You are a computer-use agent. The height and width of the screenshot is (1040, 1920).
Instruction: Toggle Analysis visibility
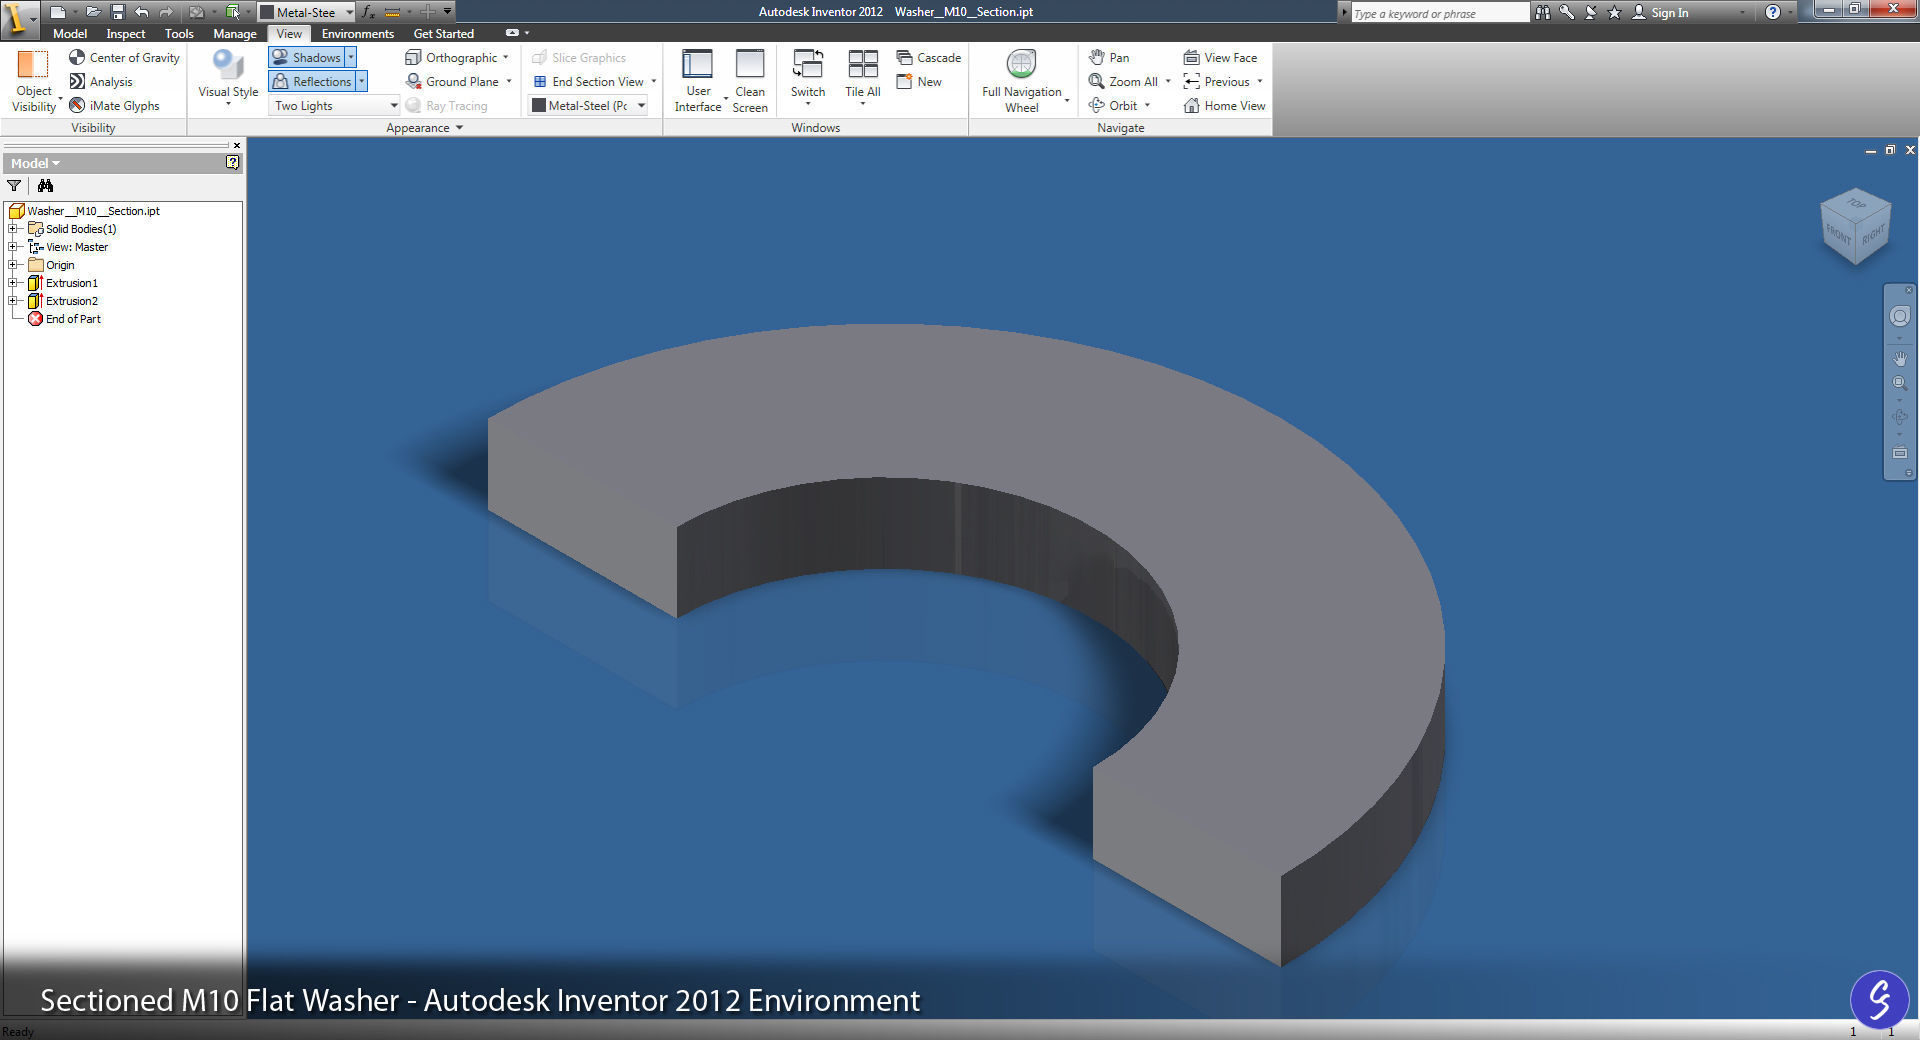(x=100, y=81)
